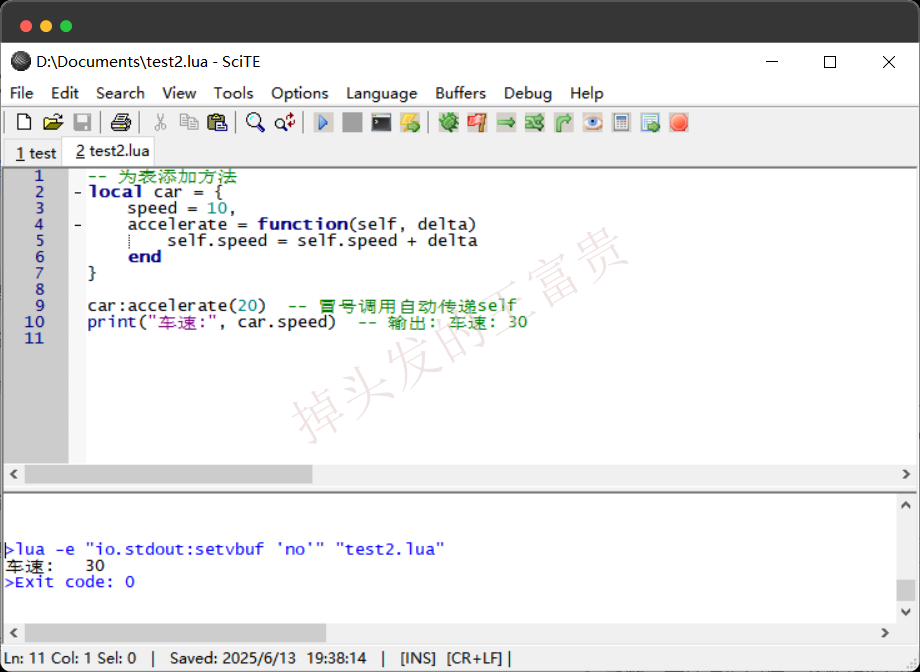The width and height of the screenshot is (920, 672).
Task: Open the Language menu
Action: [x=381, y=93]
